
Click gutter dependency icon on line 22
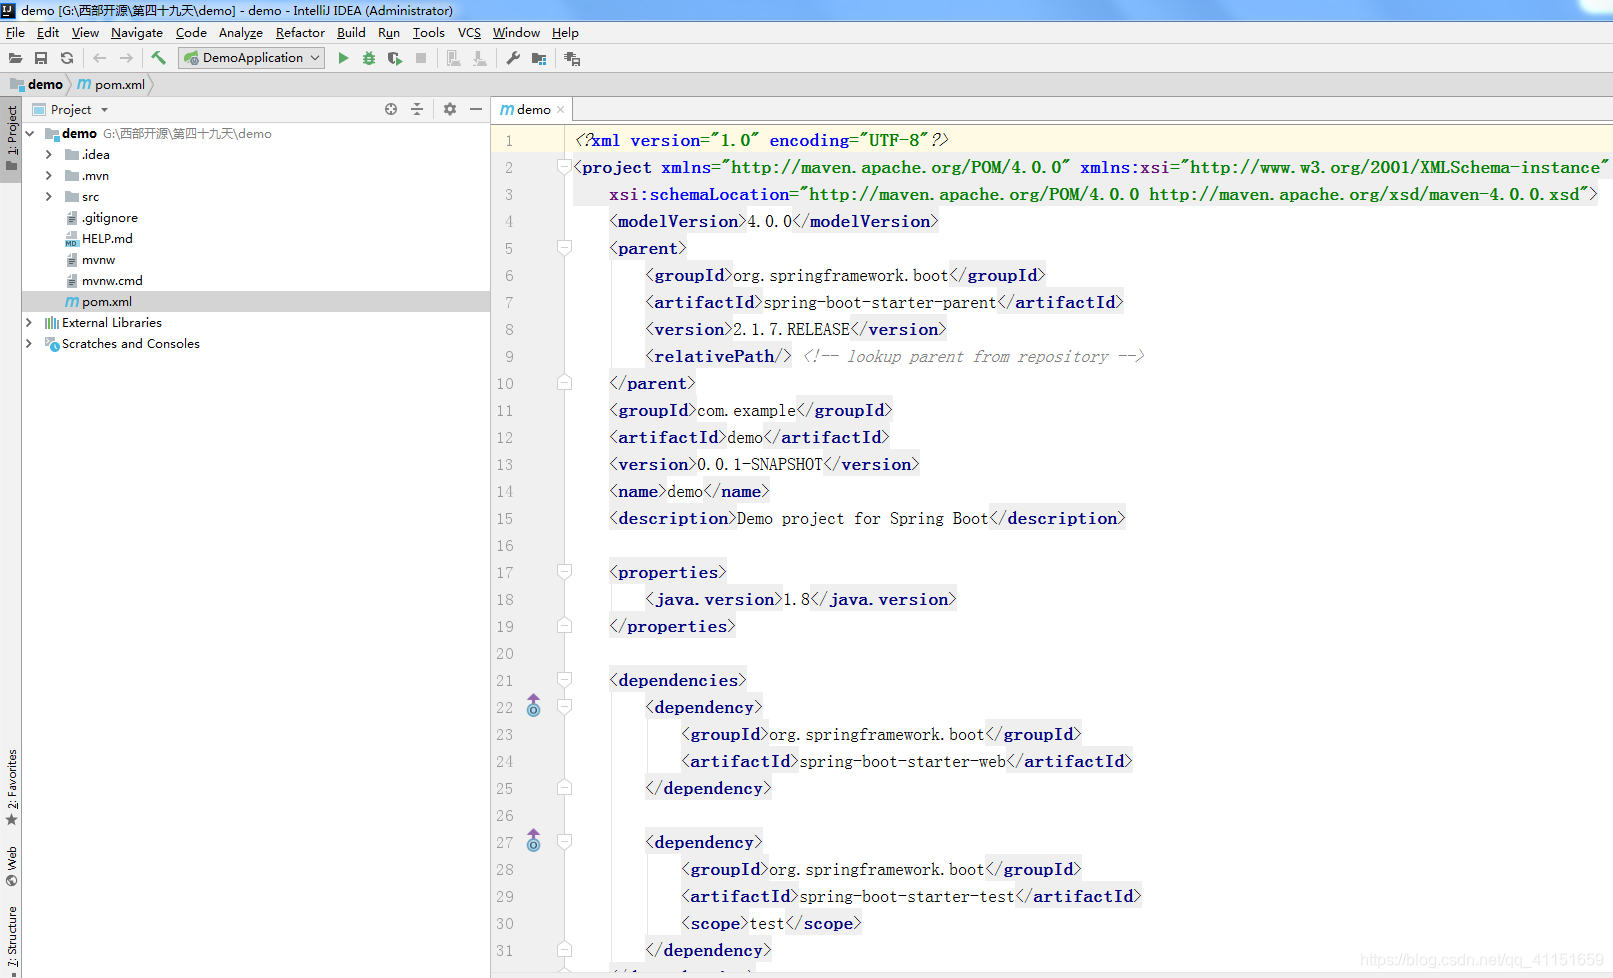[x=534, y=706]
